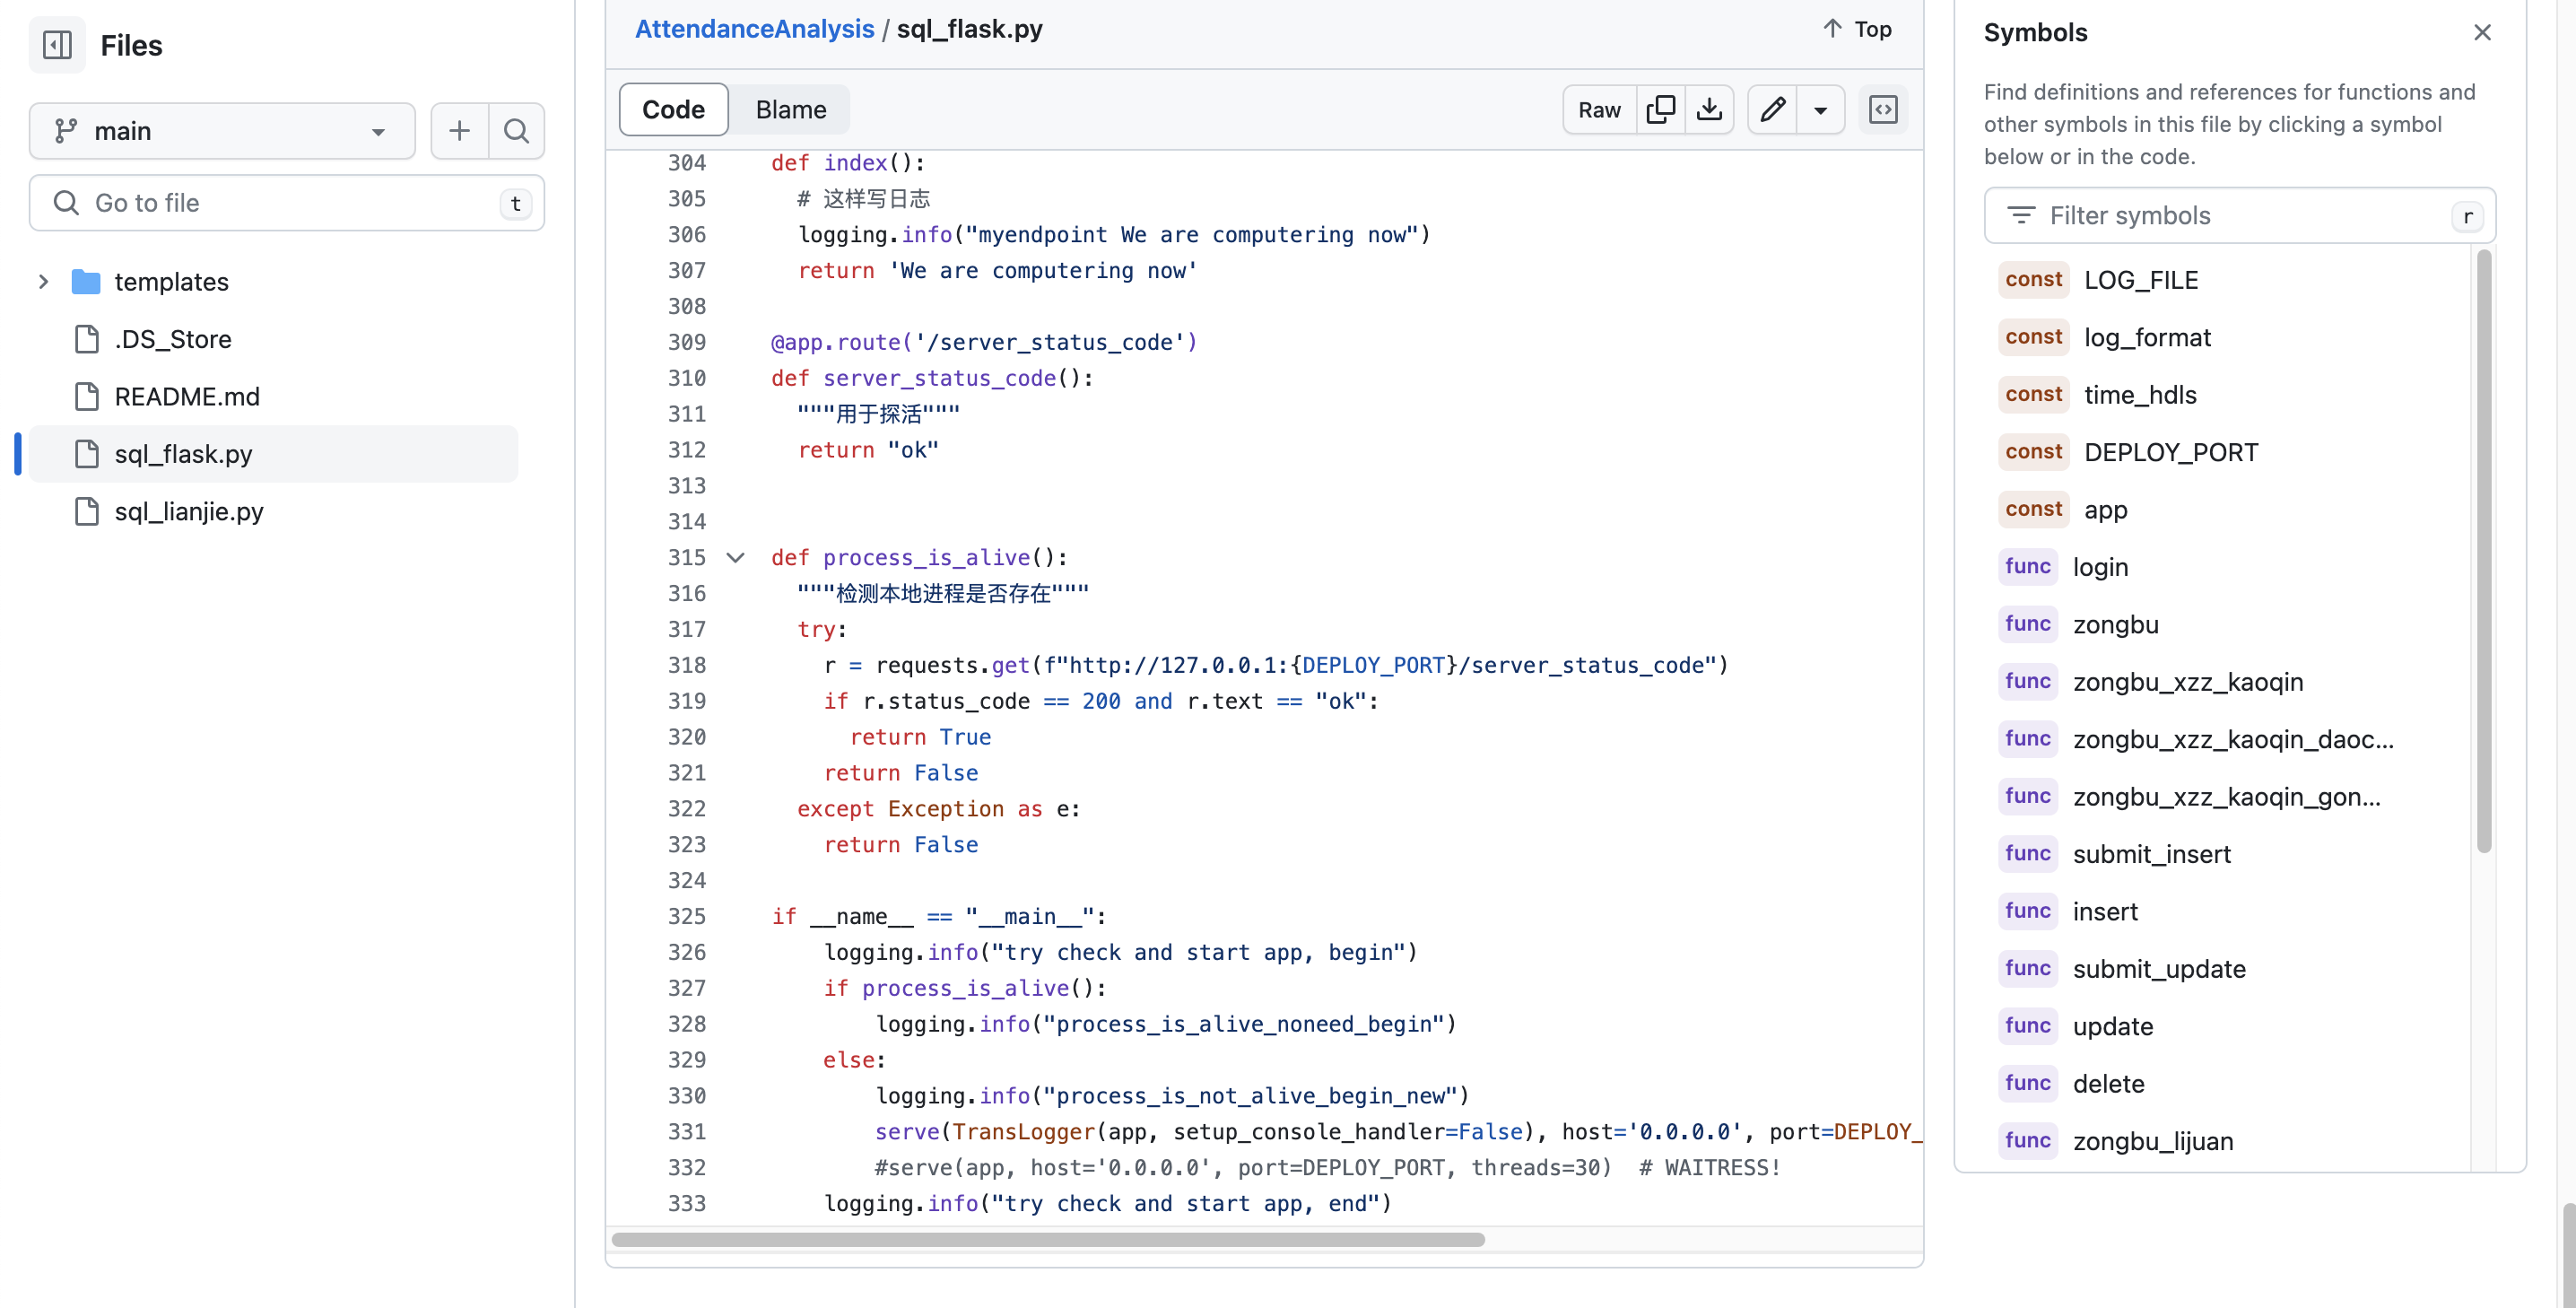Click the filter symbols icon
The height and width of the screenshot is (1308, 2576).
2019,214
